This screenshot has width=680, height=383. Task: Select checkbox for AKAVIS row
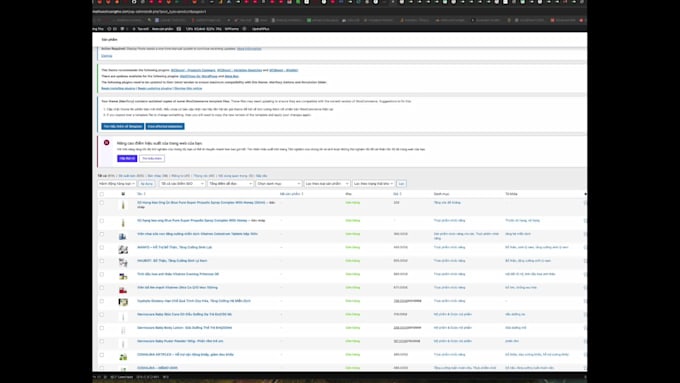(102, 247)
